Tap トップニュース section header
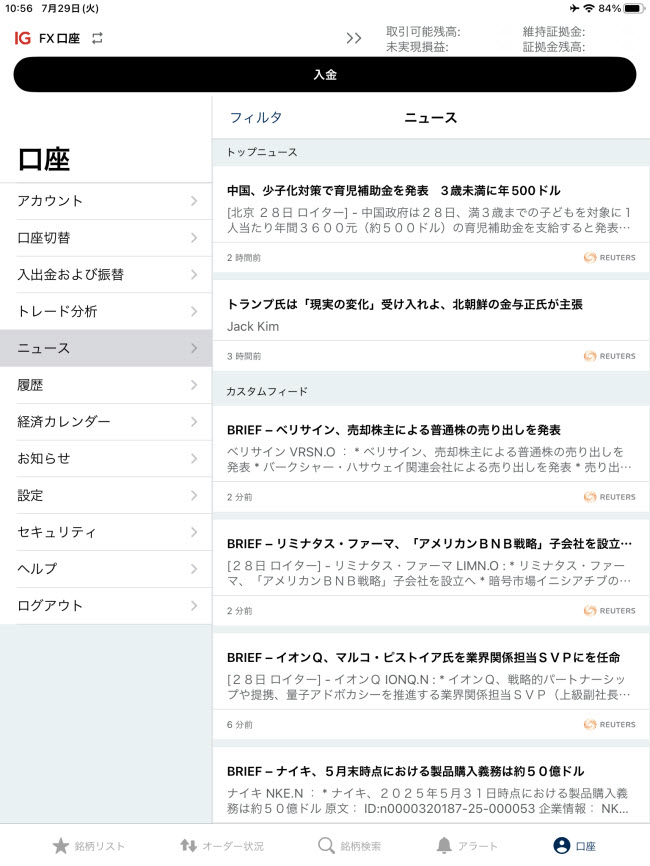Viewport: 650px width, 866px height. [431, 152]
